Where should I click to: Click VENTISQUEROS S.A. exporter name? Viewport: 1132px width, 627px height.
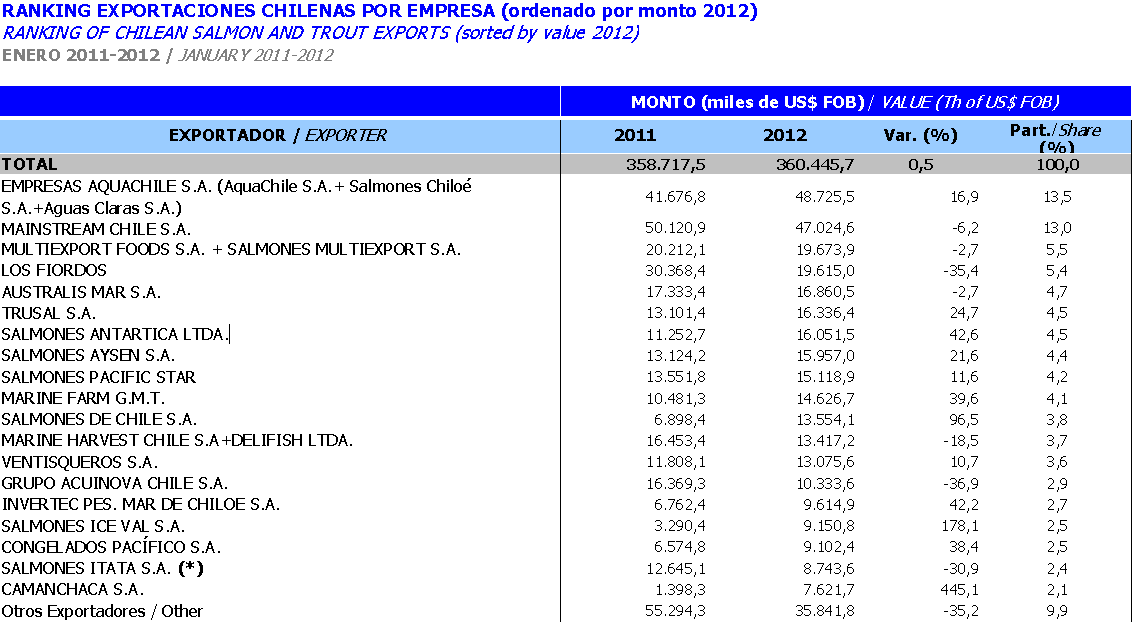point(79,462)
